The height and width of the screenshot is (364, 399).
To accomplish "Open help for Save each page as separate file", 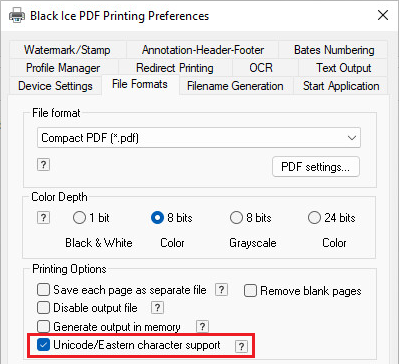I will point(221,290).
